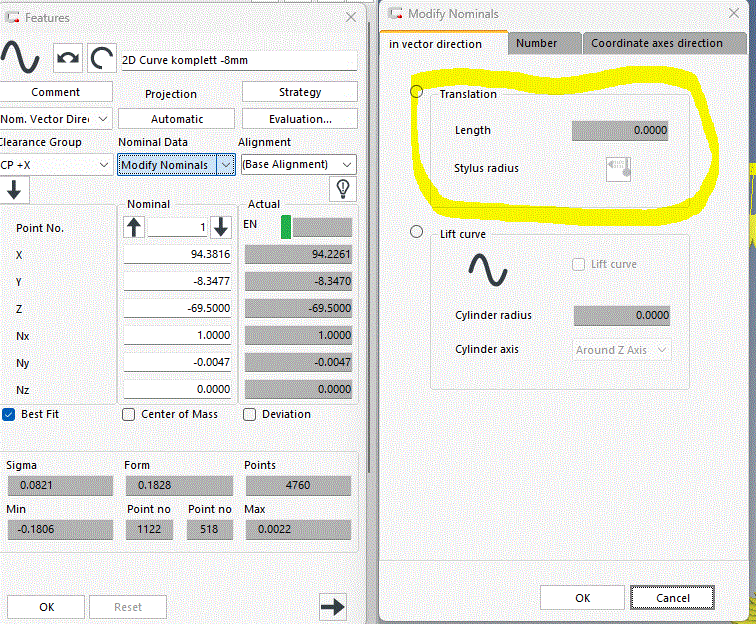Click the Evaluation... button
Screen dimensions: 756x624
pyautogui.click(x=299, y=119)
